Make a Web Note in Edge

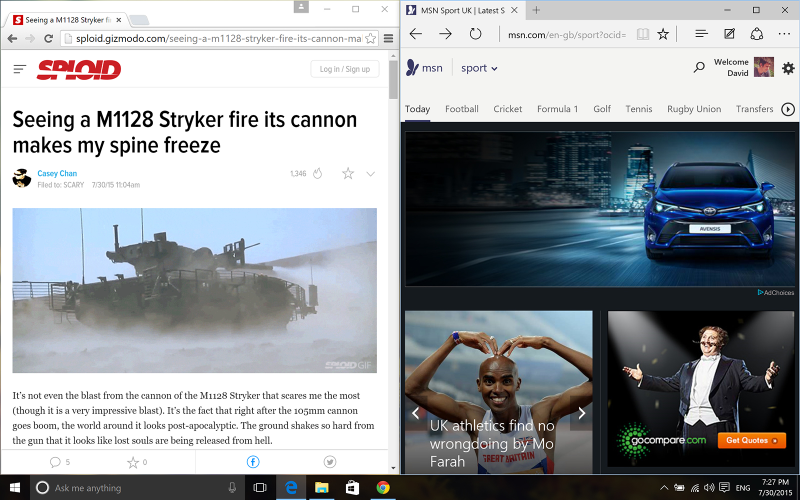click(730, 34)
